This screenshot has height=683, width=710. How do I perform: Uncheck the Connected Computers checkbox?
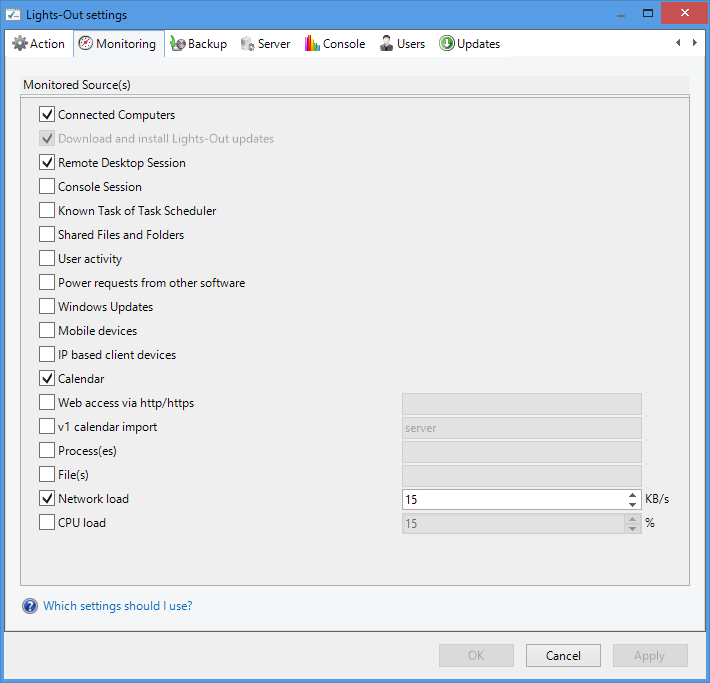tap(47, 115)
